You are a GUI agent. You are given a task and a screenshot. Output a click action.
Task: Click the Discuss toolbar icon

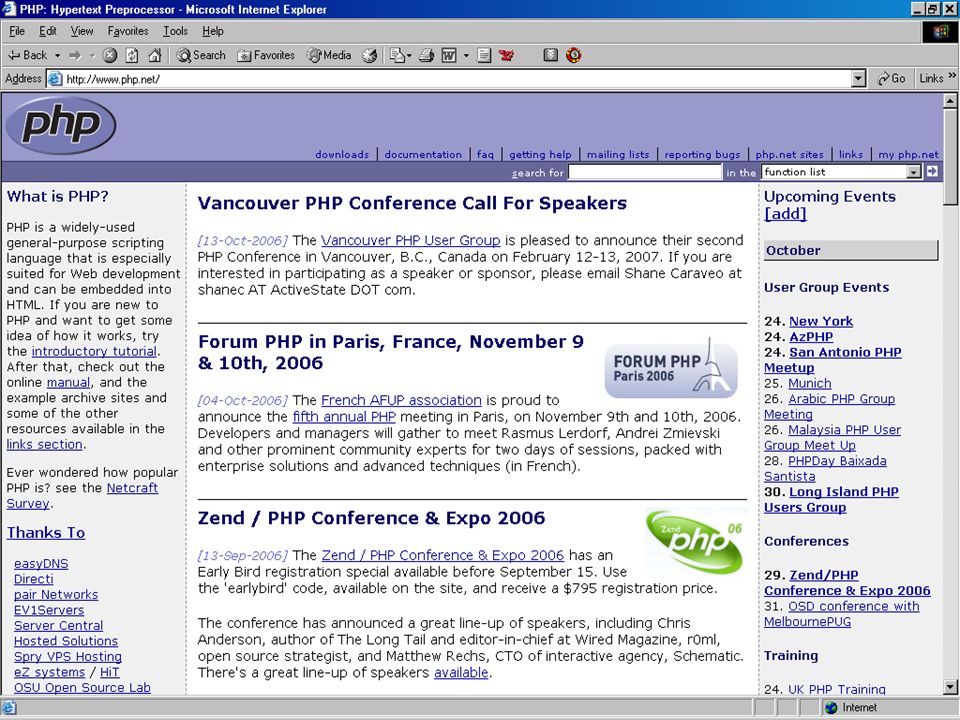[484, 56]
